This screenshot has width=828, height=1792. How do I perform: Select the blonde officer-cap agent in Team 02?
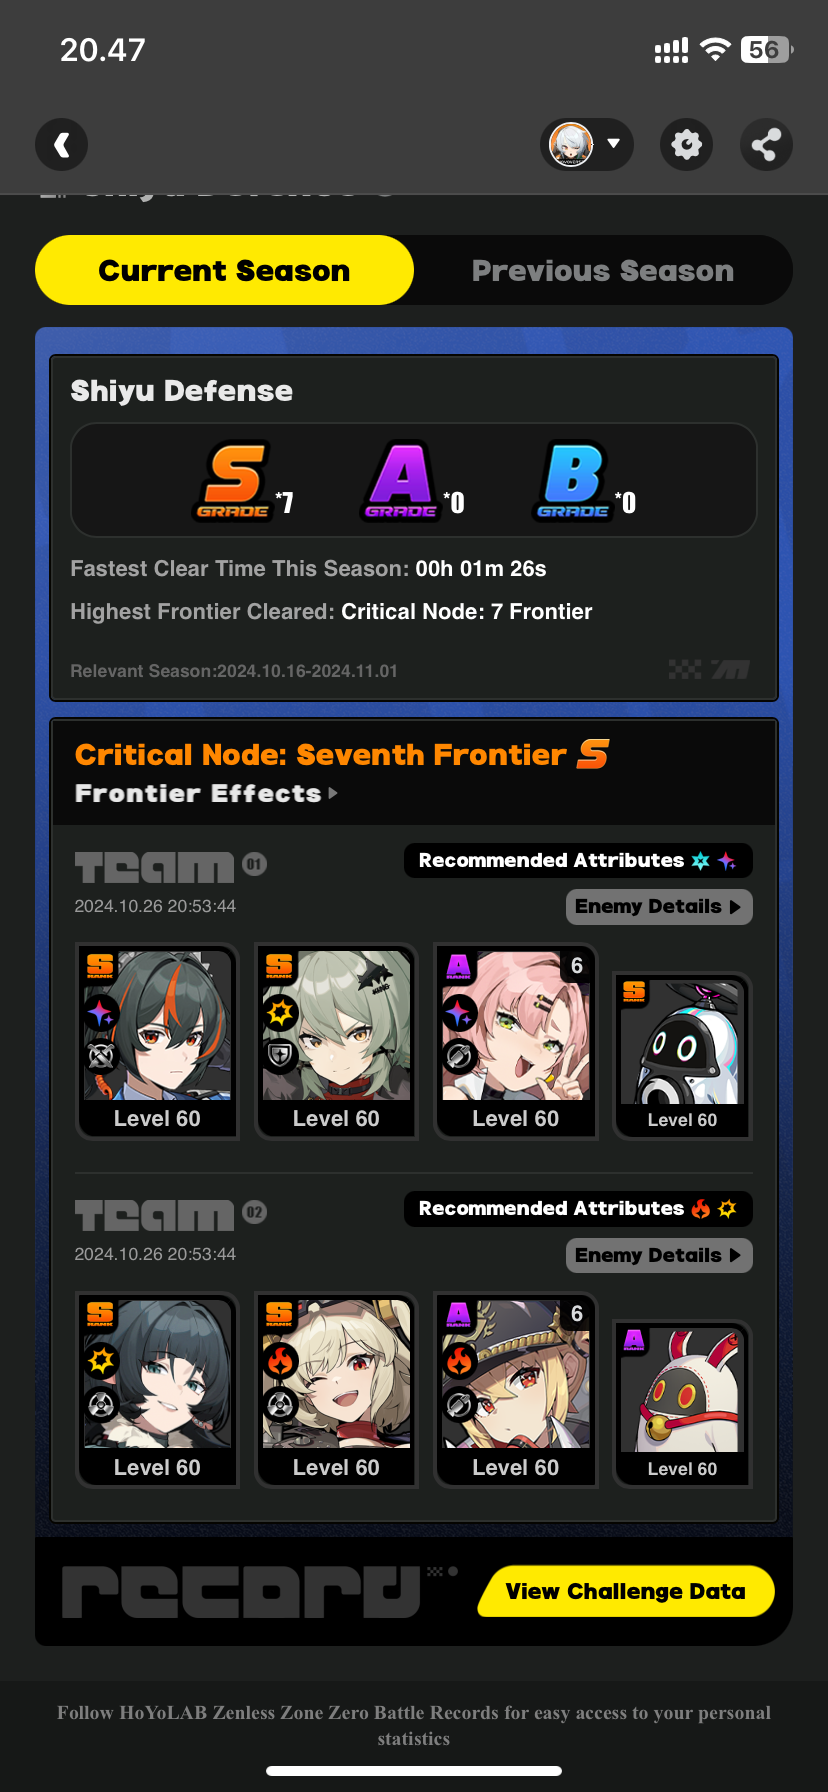click(x=516, y=1389)
